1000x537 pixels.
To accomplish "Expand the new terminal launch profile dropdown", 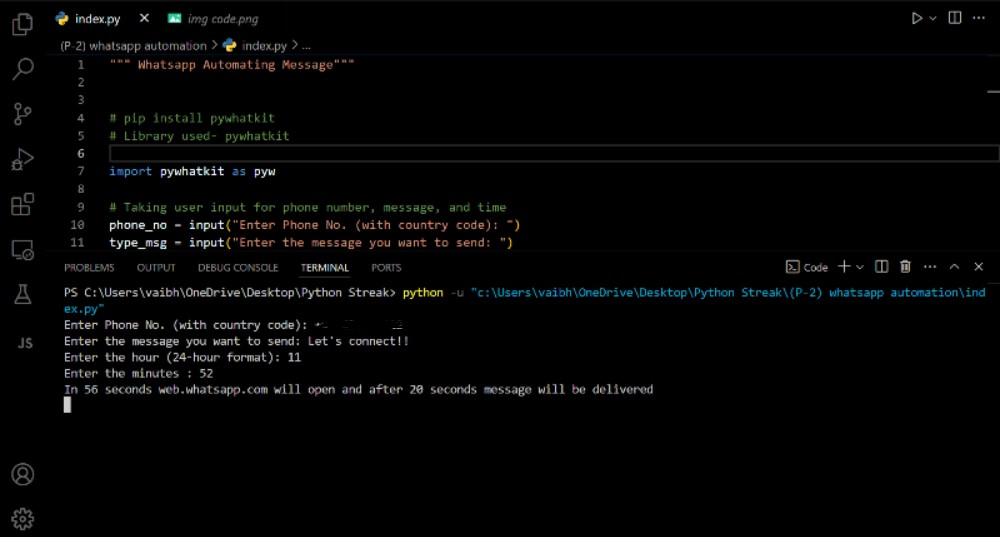I will (860, 267).
